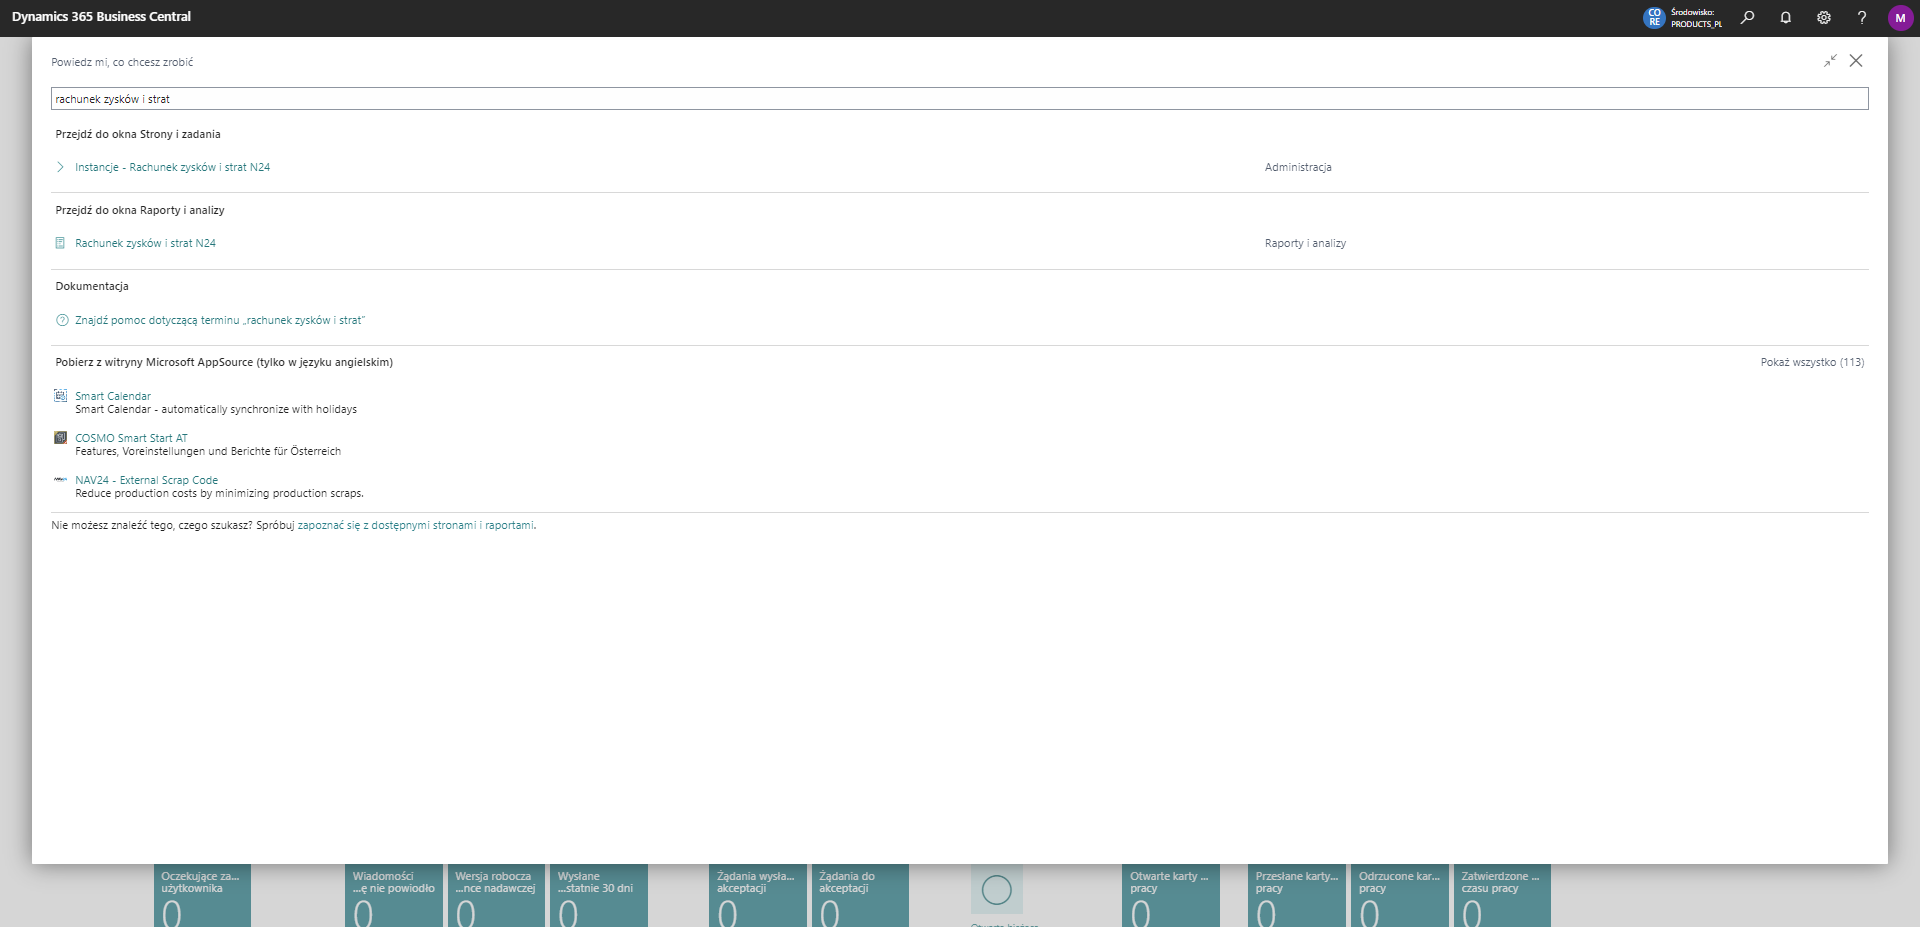Screen dimensions: 1920x927
Task: Click the report icon beside Rachunek zysków
Action: tap(60, 243)
